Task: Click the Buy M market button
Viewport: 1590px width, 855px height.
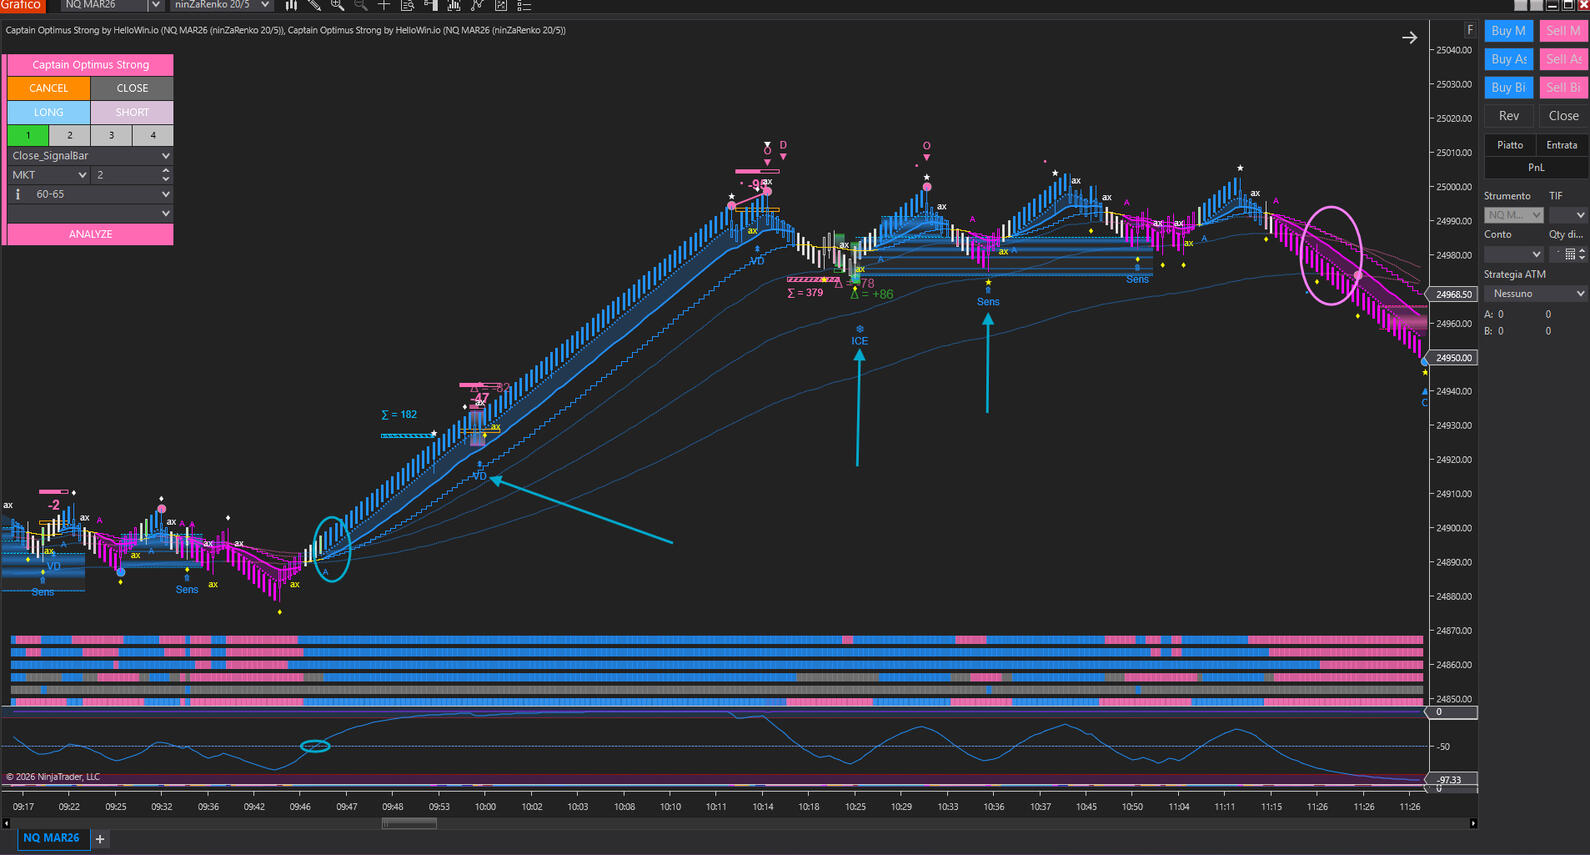Action: 1508,31
